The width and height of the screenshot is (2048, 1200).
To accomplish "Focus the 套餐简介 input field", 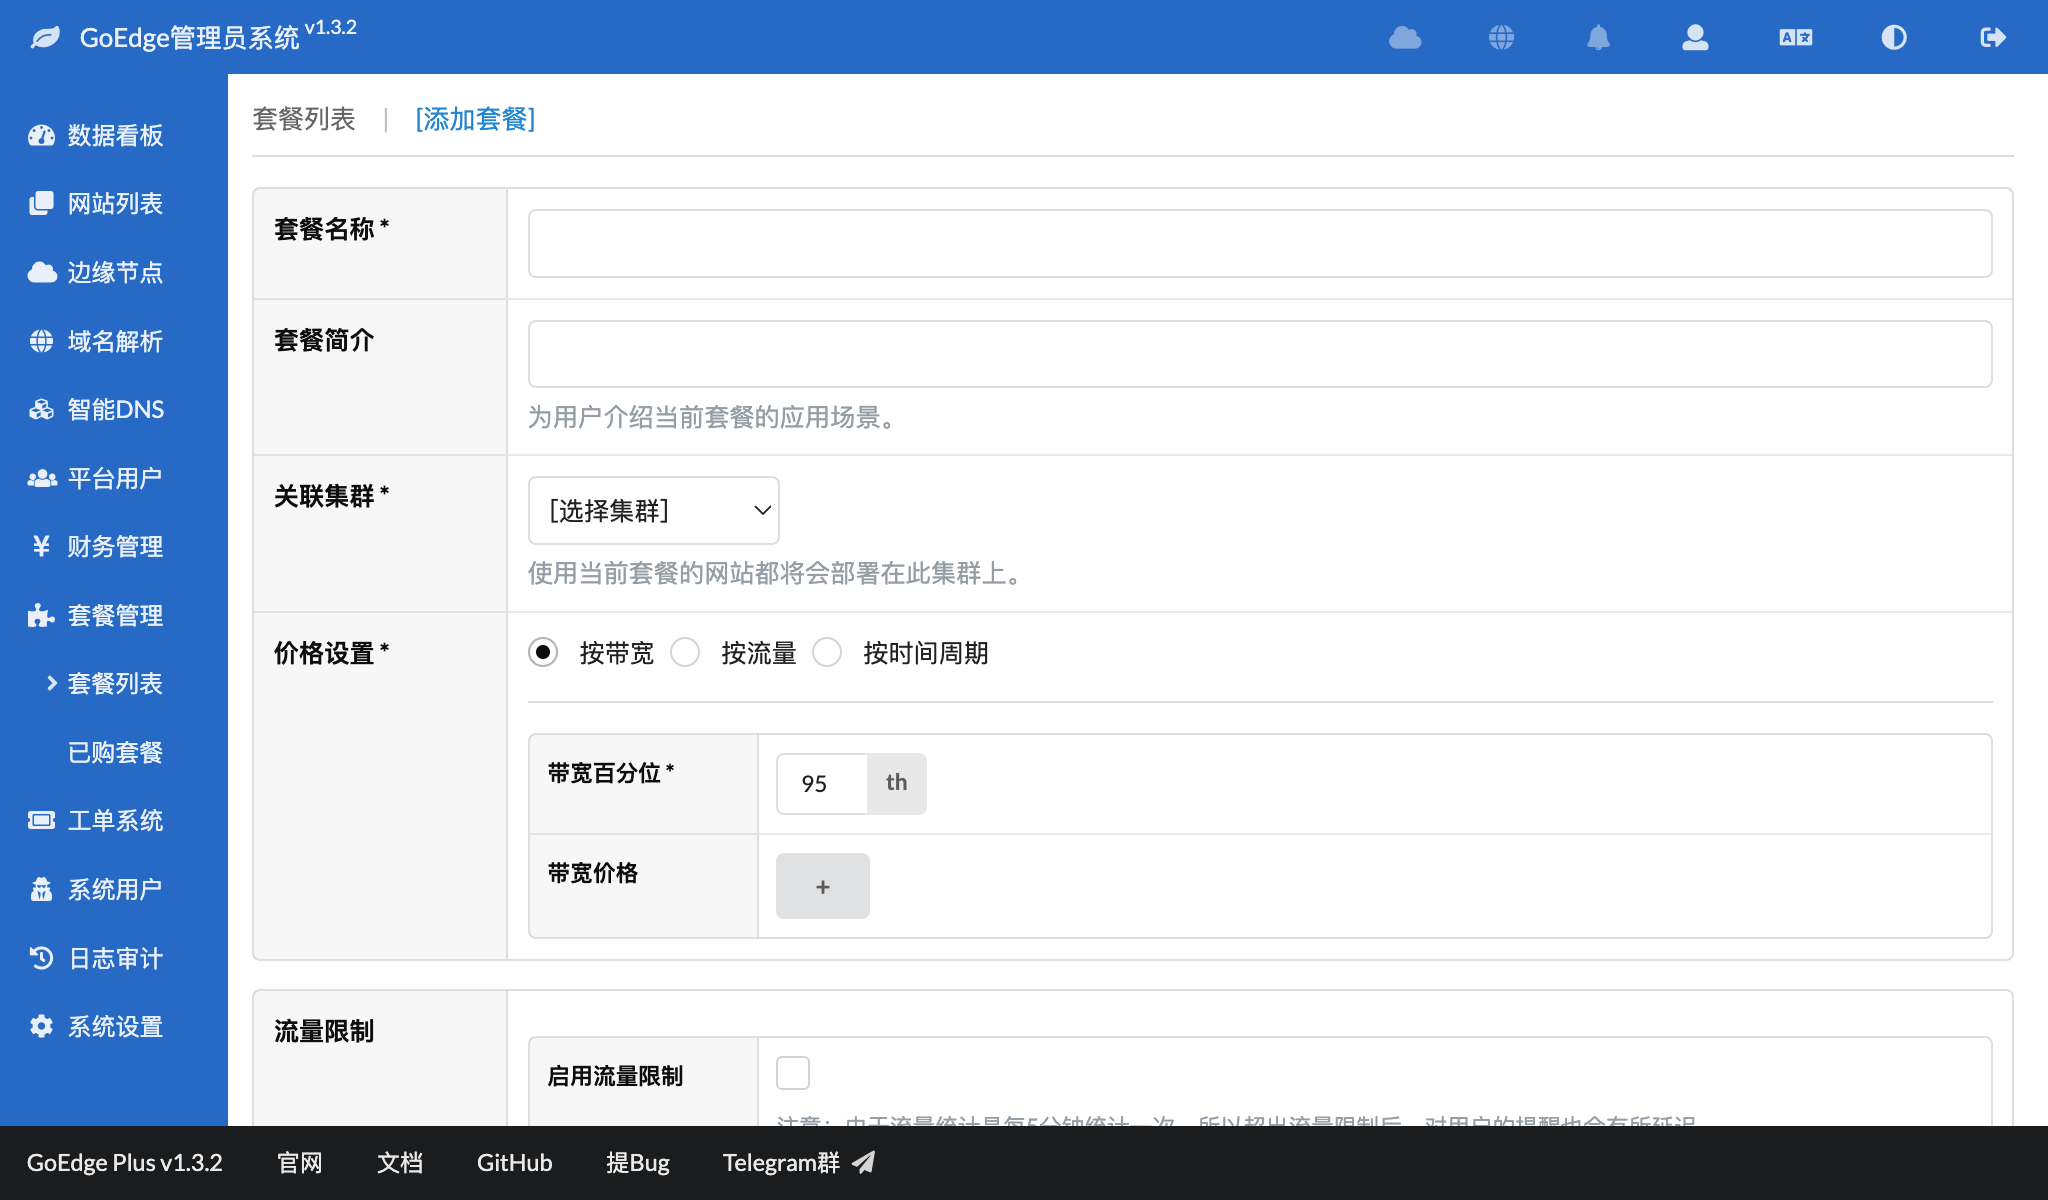I will coord(1260,354).
